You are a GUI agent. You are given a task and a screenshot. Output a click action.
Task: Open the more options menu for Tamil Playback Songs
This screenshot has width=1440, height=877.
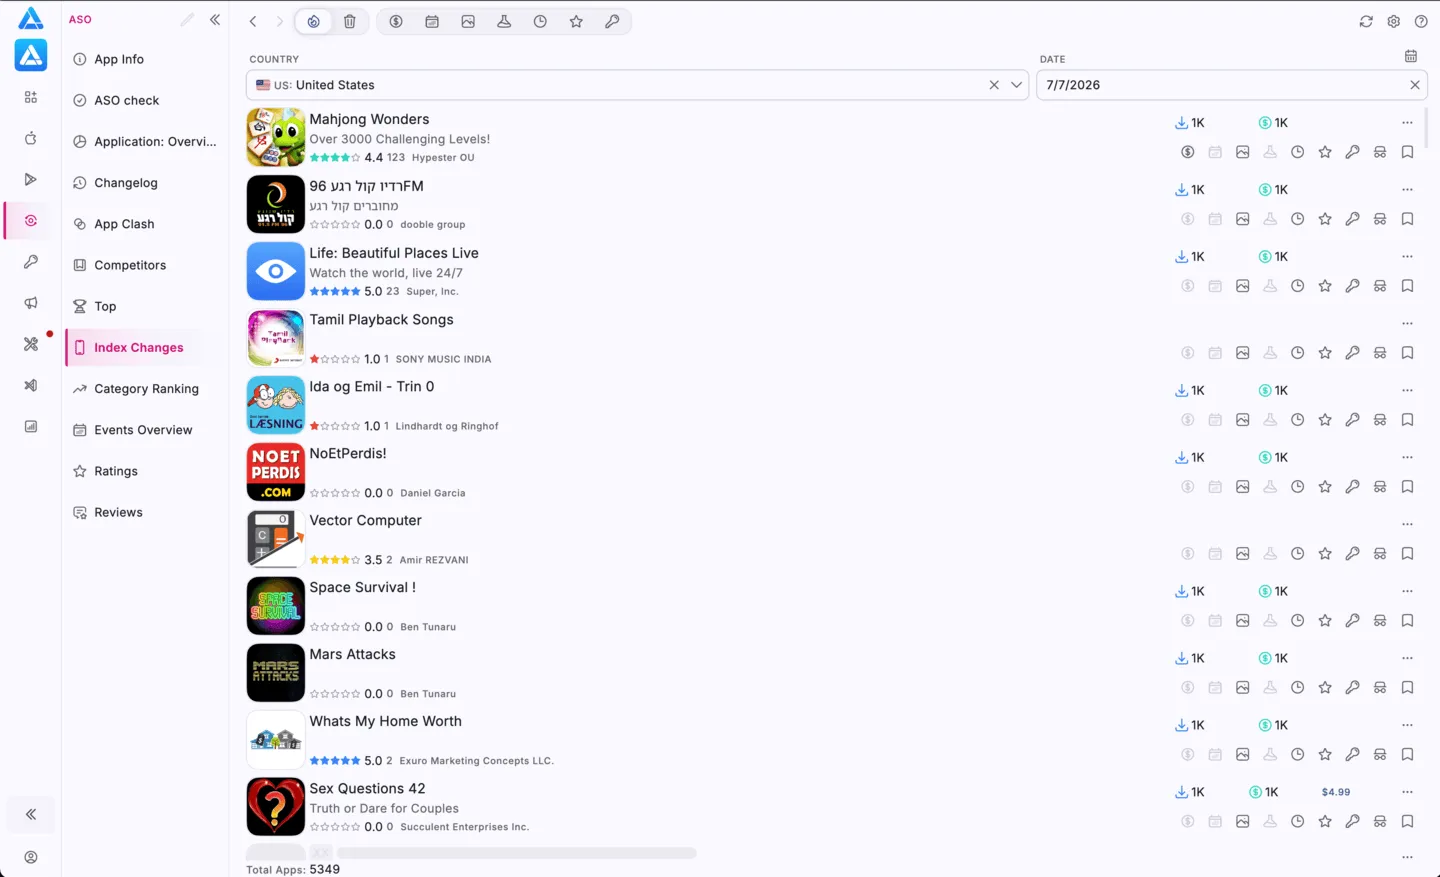coord(1407,324)
